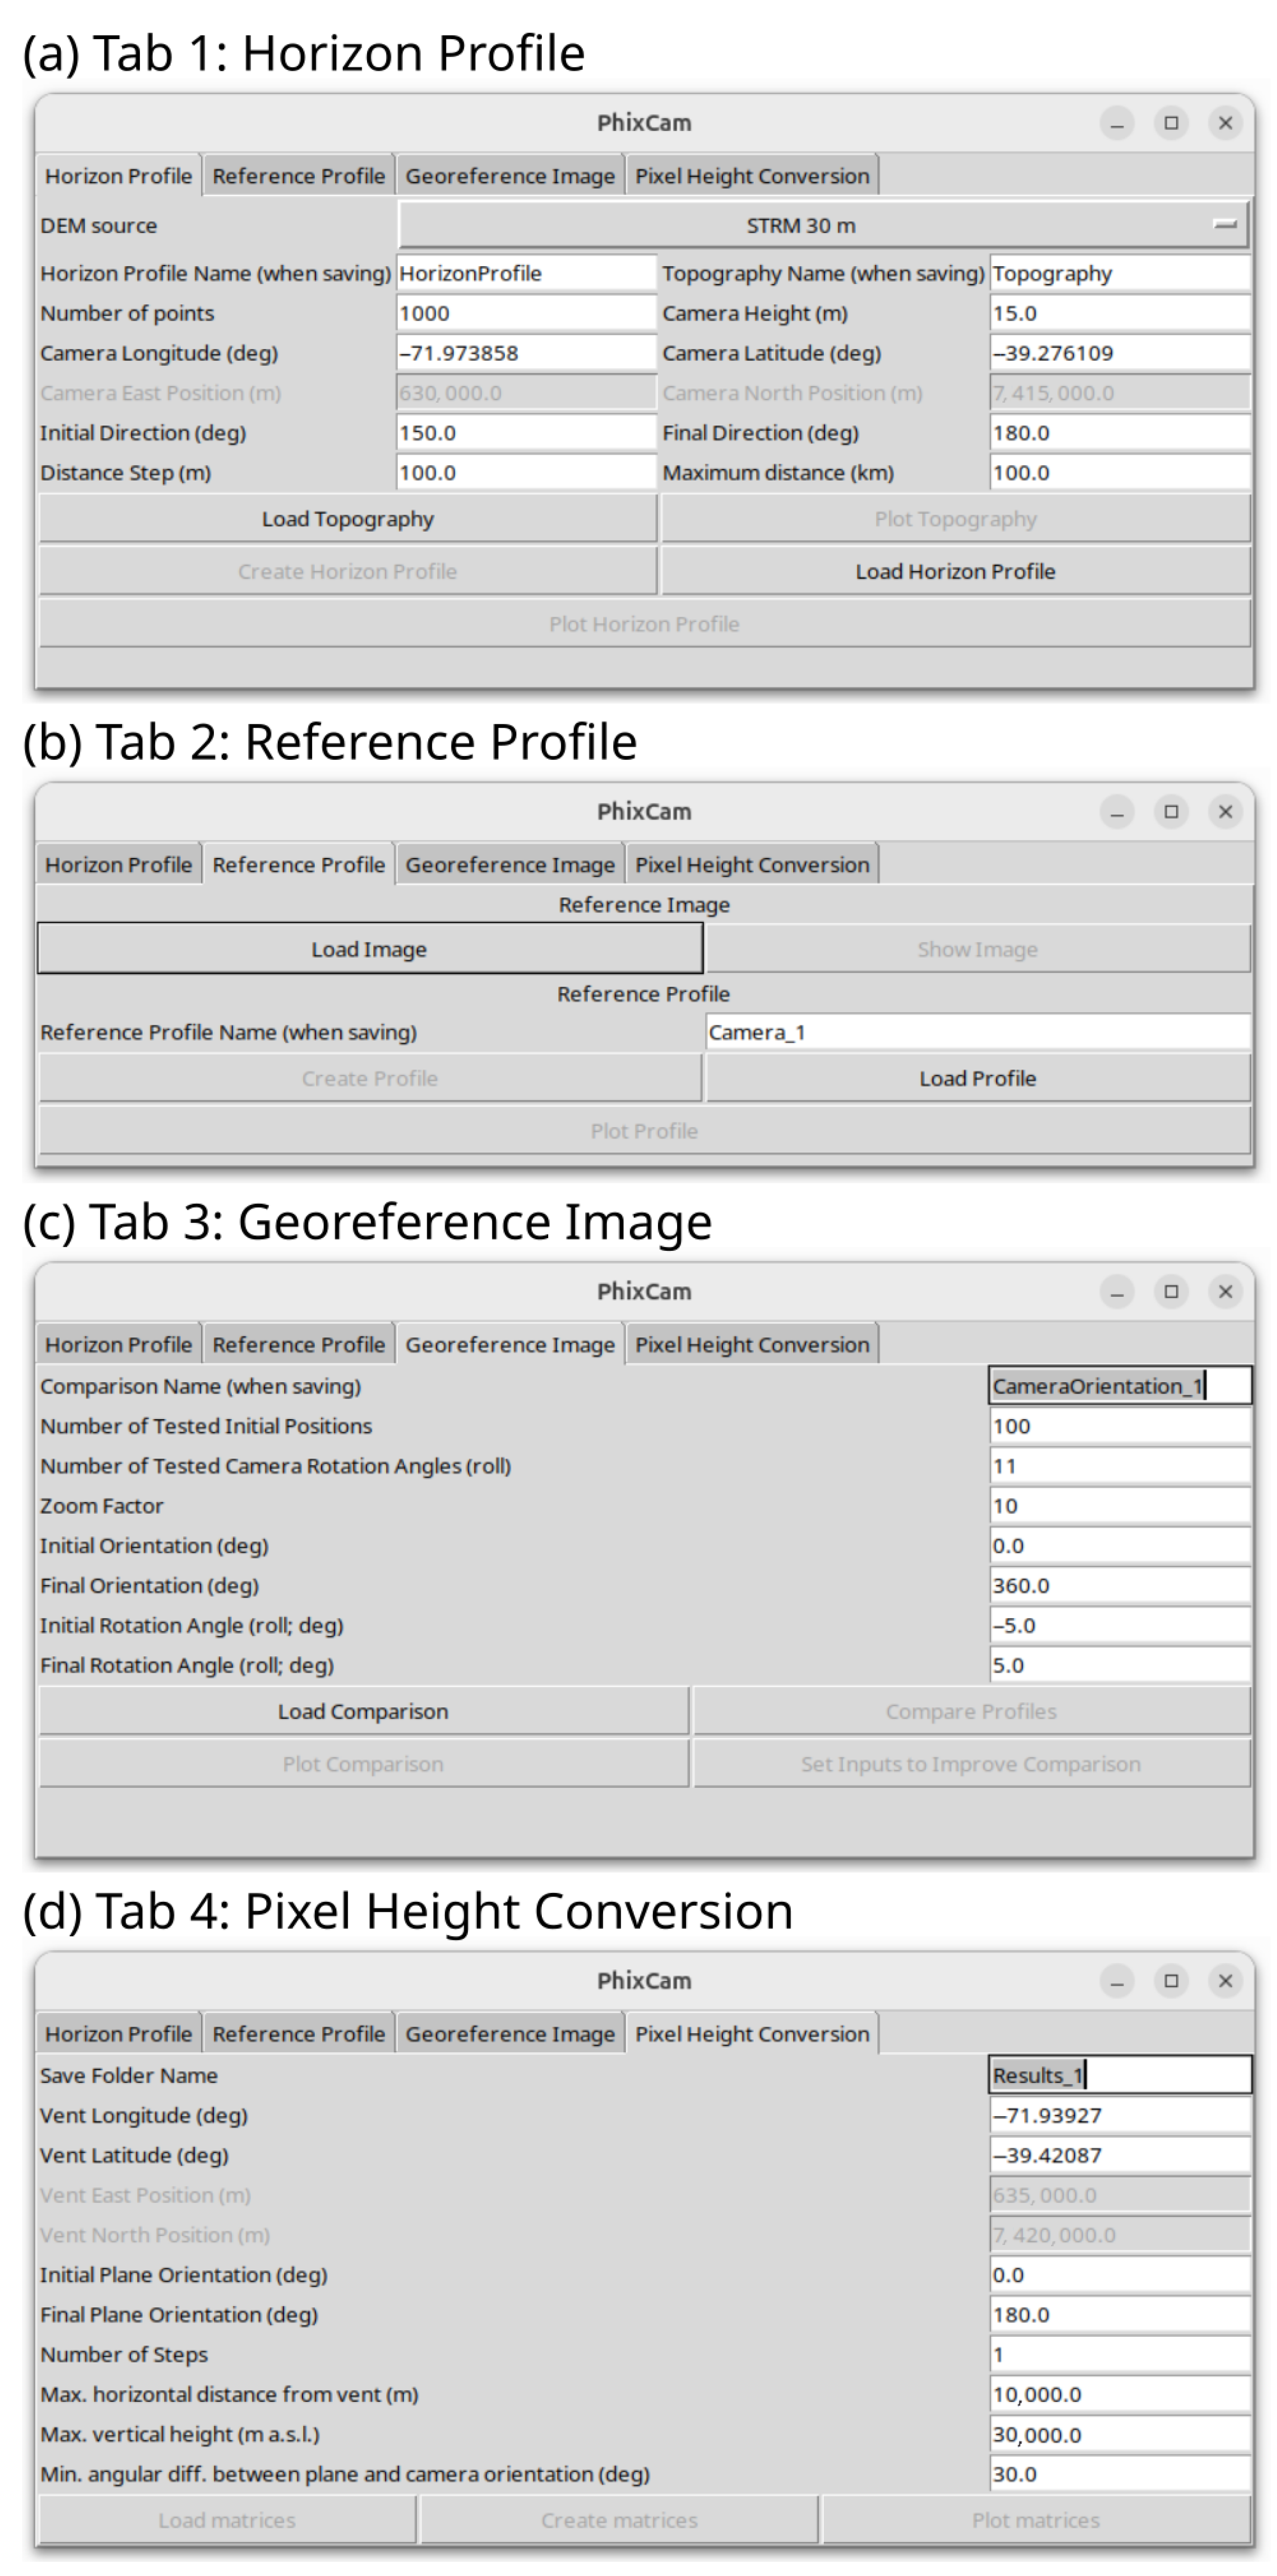Open Georeference Image tab in the second window

[509, 865]
